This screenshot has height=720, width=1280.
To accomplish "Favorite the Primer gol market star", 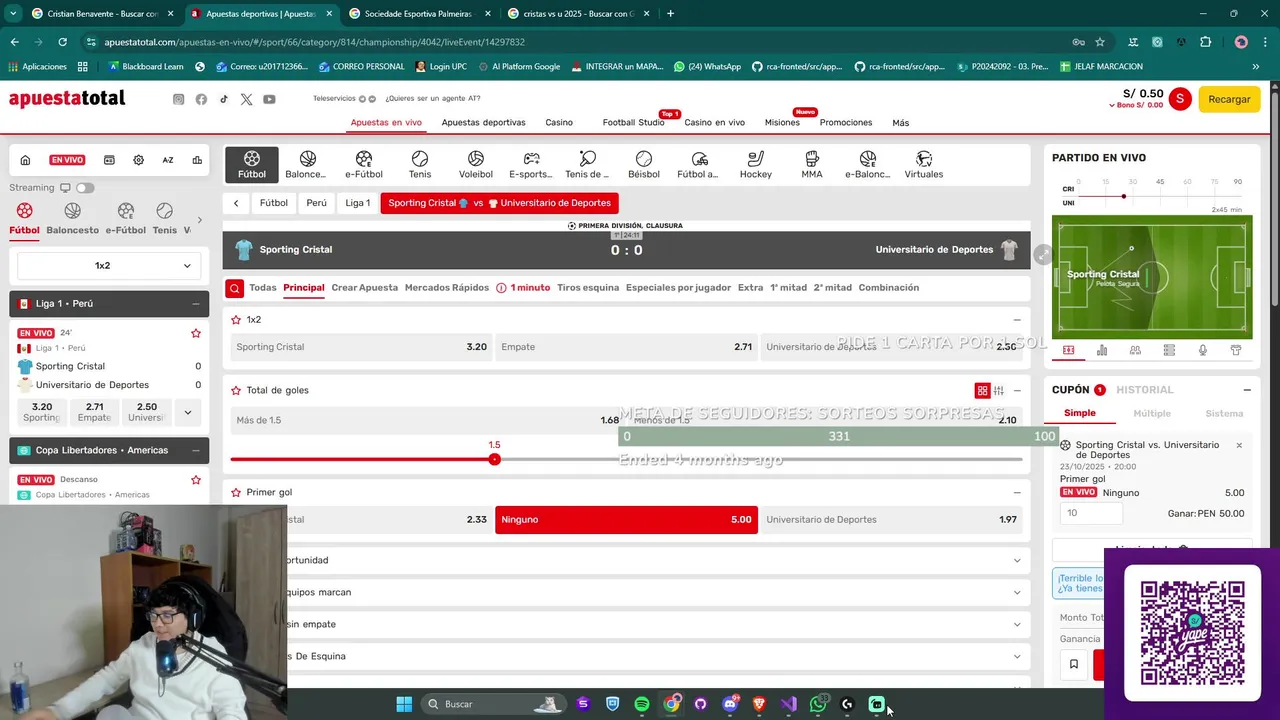I will coord(236,493).
